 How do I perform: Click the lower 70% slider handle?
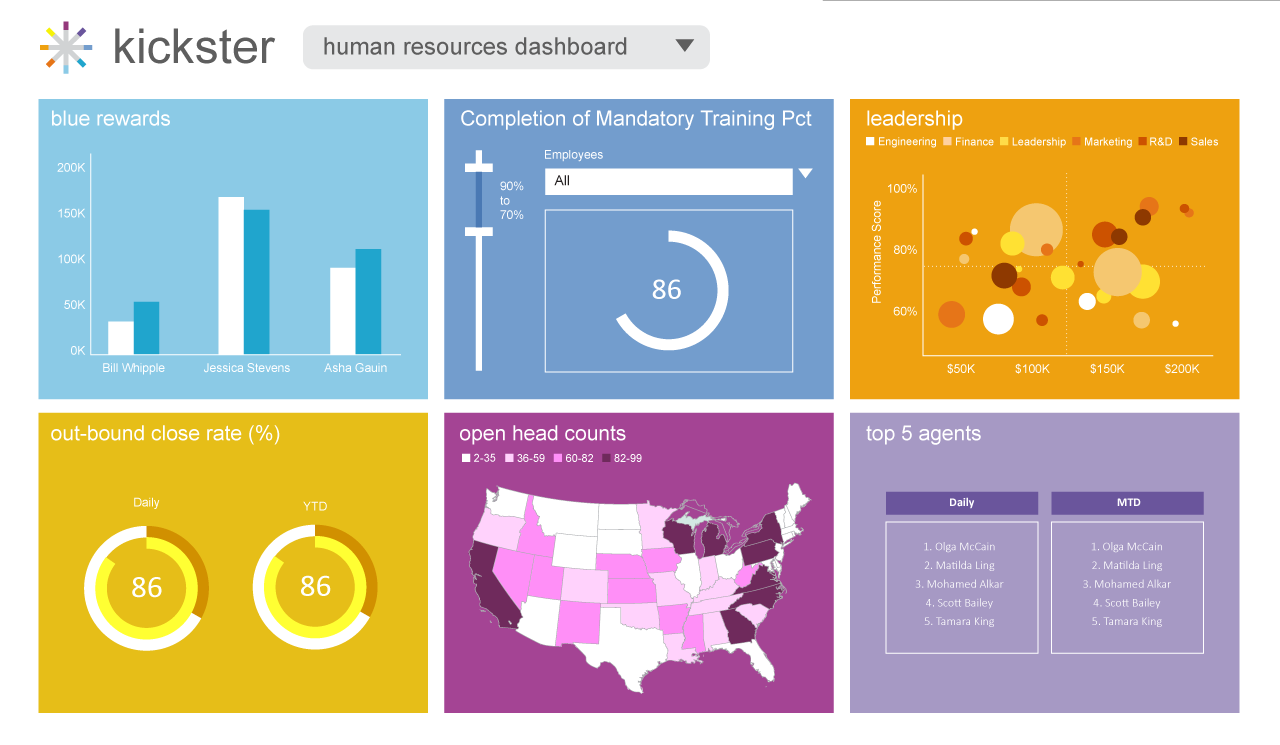tap(479, 232)
